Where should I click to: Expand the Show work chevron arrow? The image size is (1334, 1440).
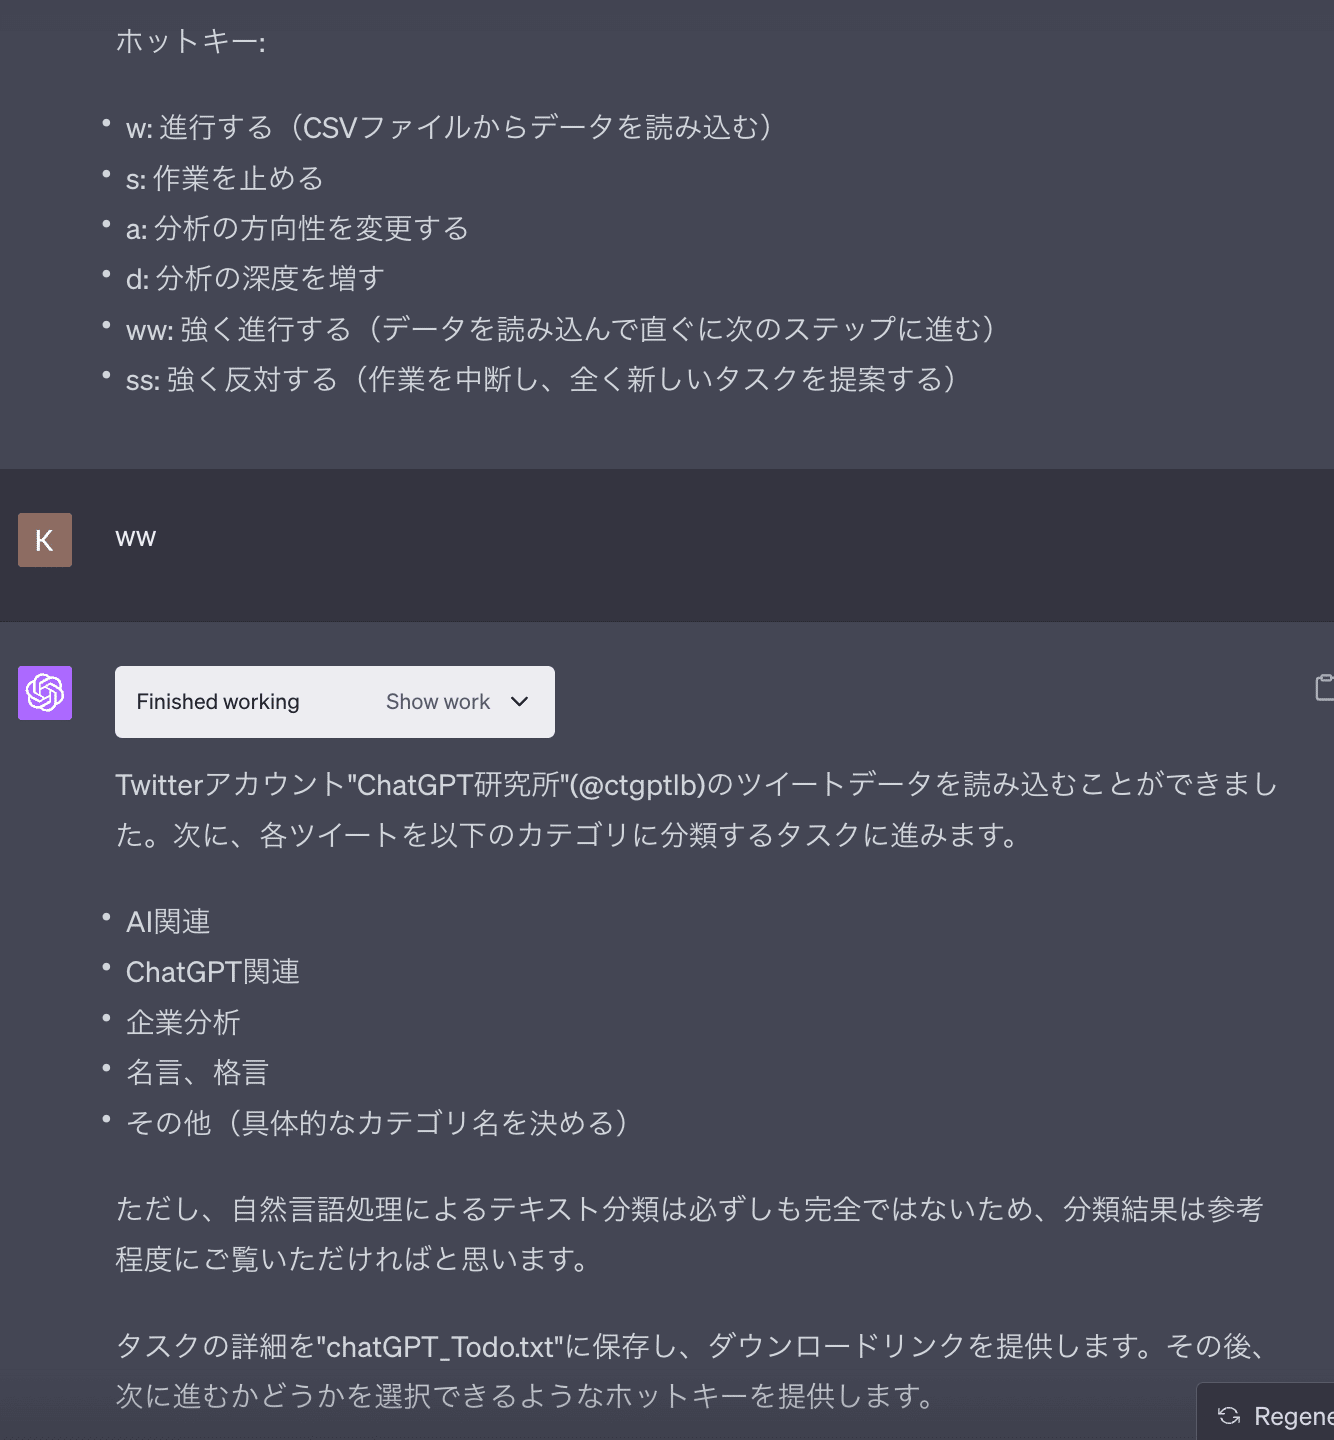519,702
